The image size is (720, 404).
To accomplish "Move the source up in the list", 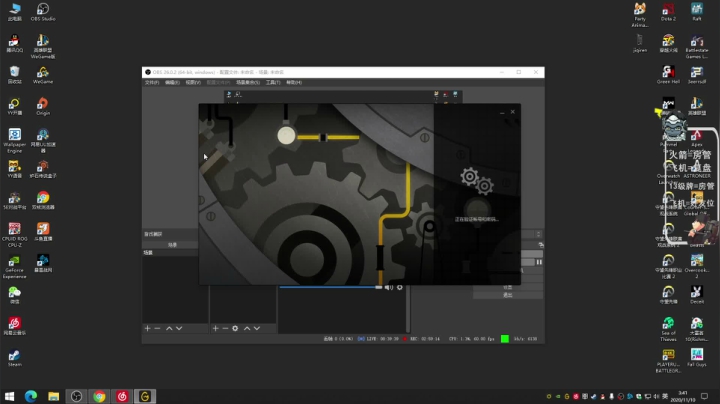I will click(247, 328).
